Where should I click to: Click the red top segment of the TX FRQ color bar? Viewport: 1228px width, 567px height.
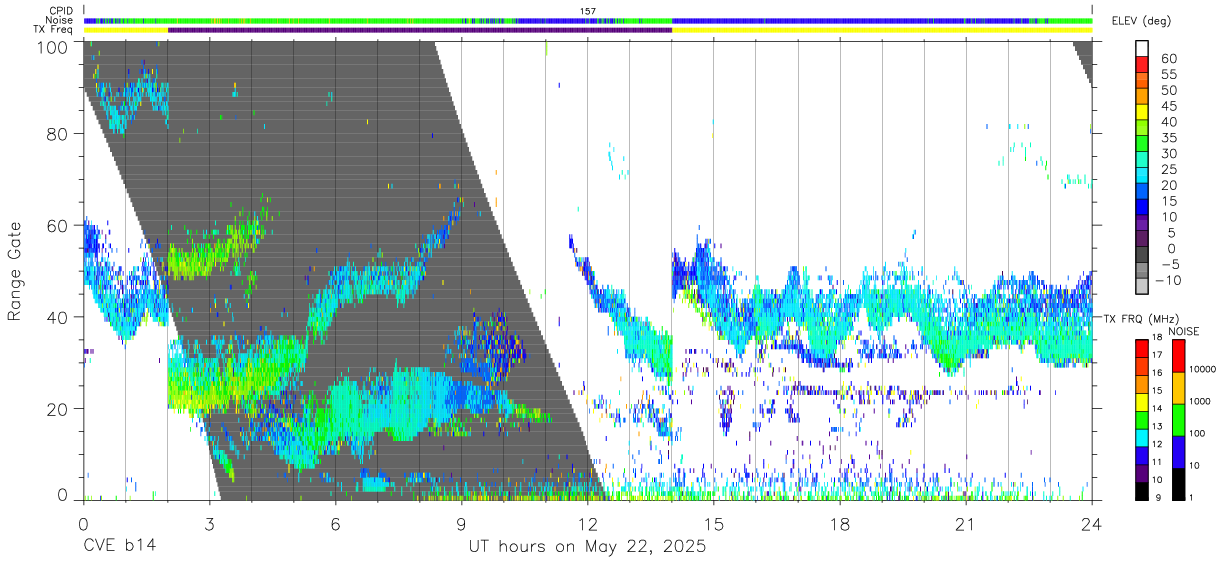click(x=1141, y=347)
